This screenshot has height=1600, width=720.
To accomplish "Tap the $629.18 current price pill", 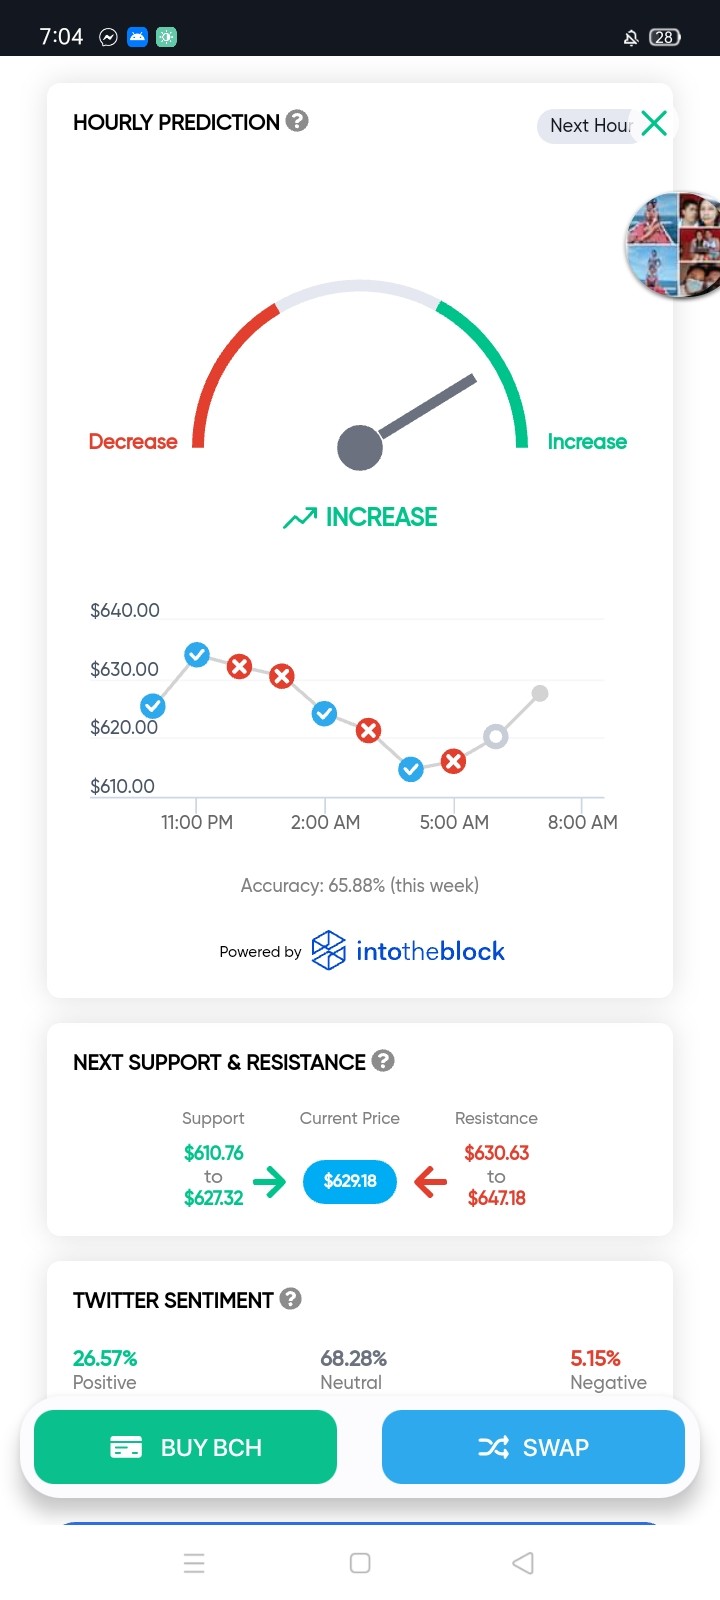I will click(350, 1181).
